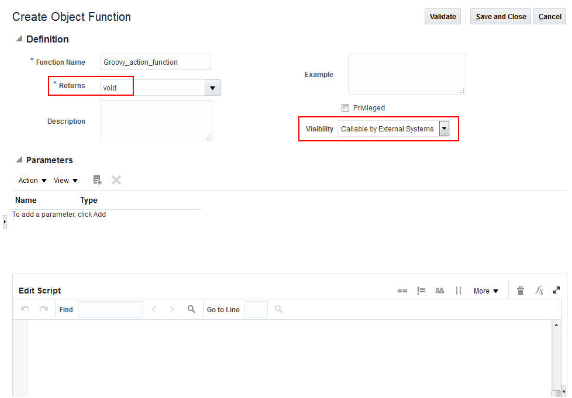Sort by the Name column header
Viewport: 572px width, 398px height.
coord(26,200)
